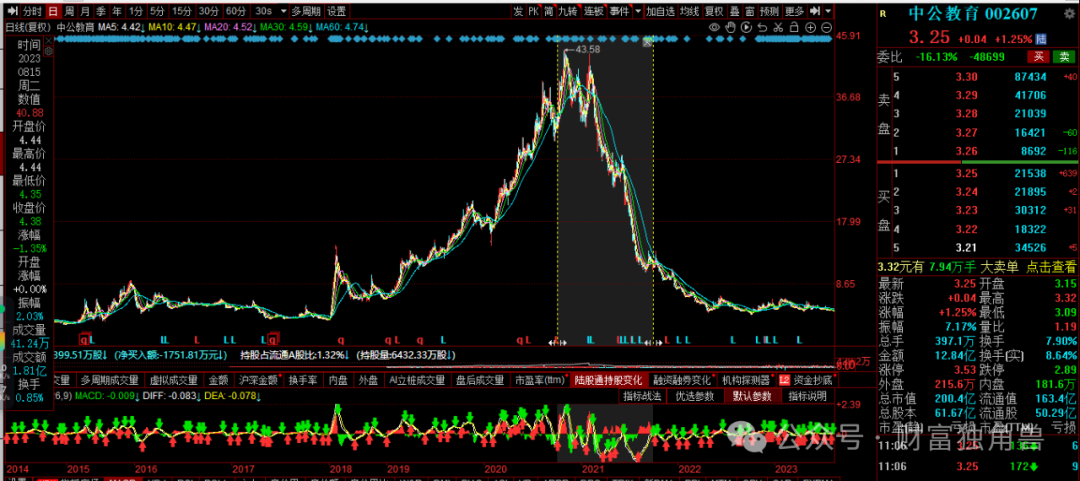Click the undo arrow icon above the chart
The width and height of the screenshot is (1080, 481).
pos(761,27)
